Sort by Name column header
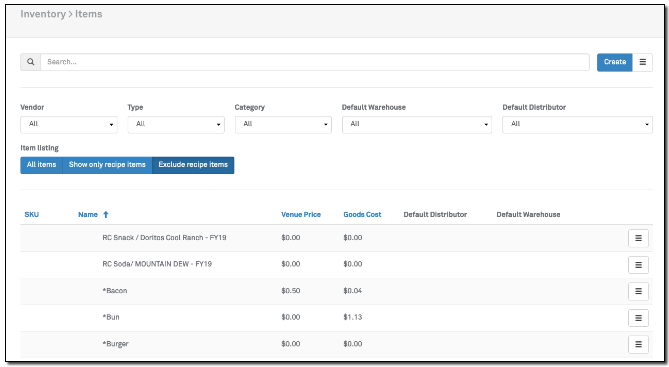The height and width of the screenshot is (367, 669). 88,215
